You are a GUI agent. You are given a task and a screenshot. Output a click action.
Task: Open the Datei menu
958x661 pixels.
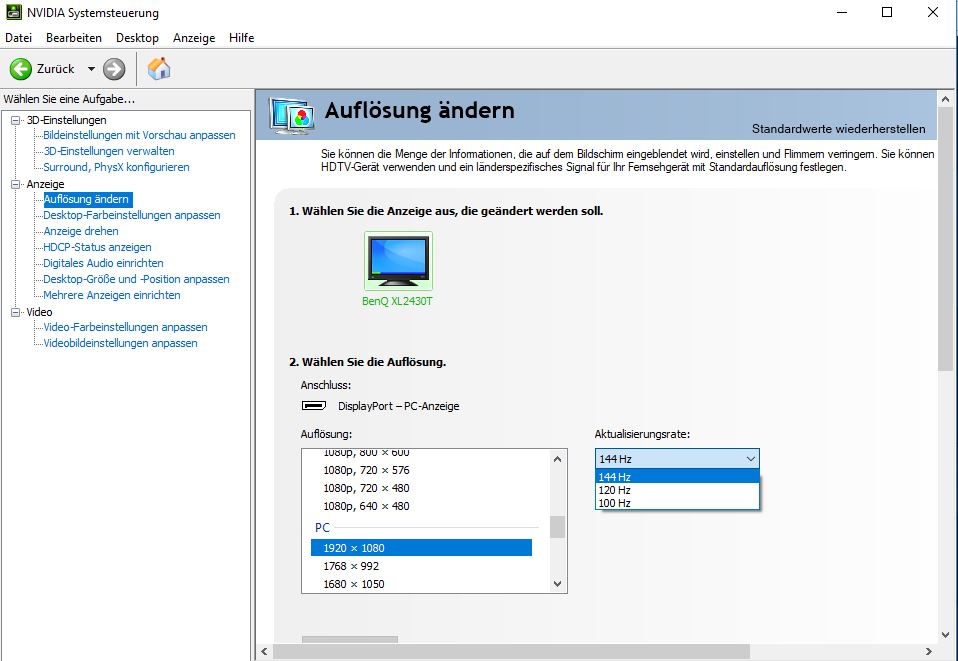point(19,38)
